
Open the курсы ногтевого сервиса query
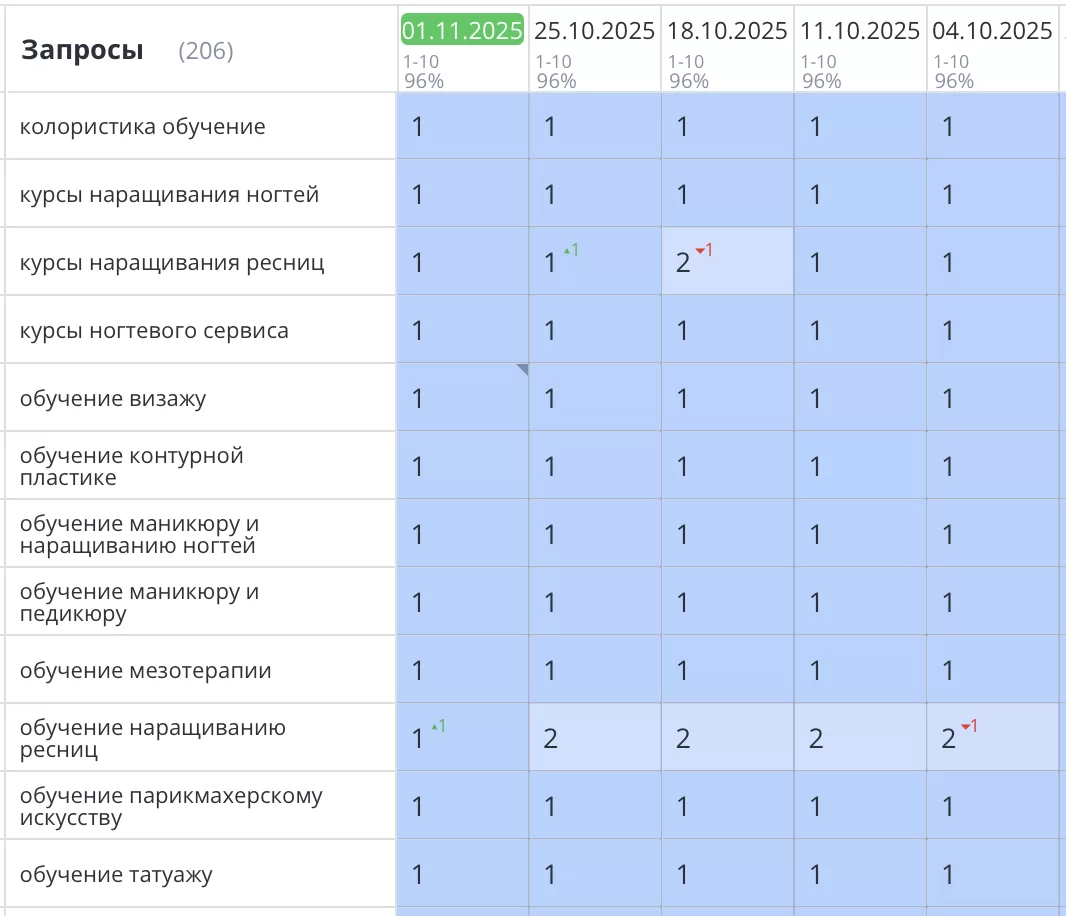tap(154, 331)
